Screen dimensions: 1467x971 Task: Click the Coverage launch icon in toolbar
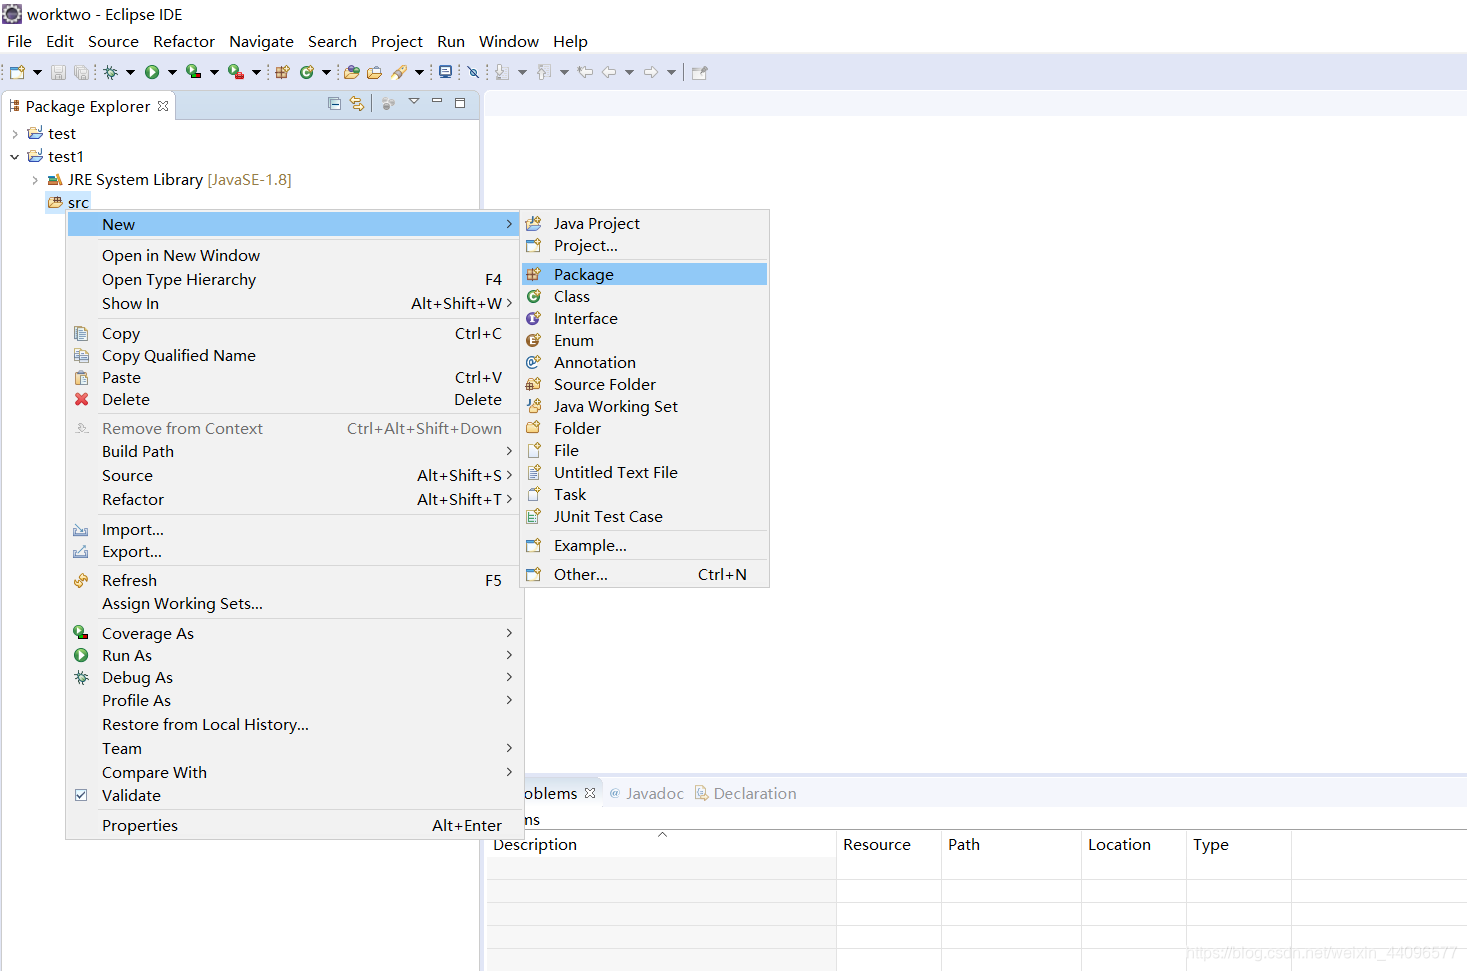click(194, 72)
